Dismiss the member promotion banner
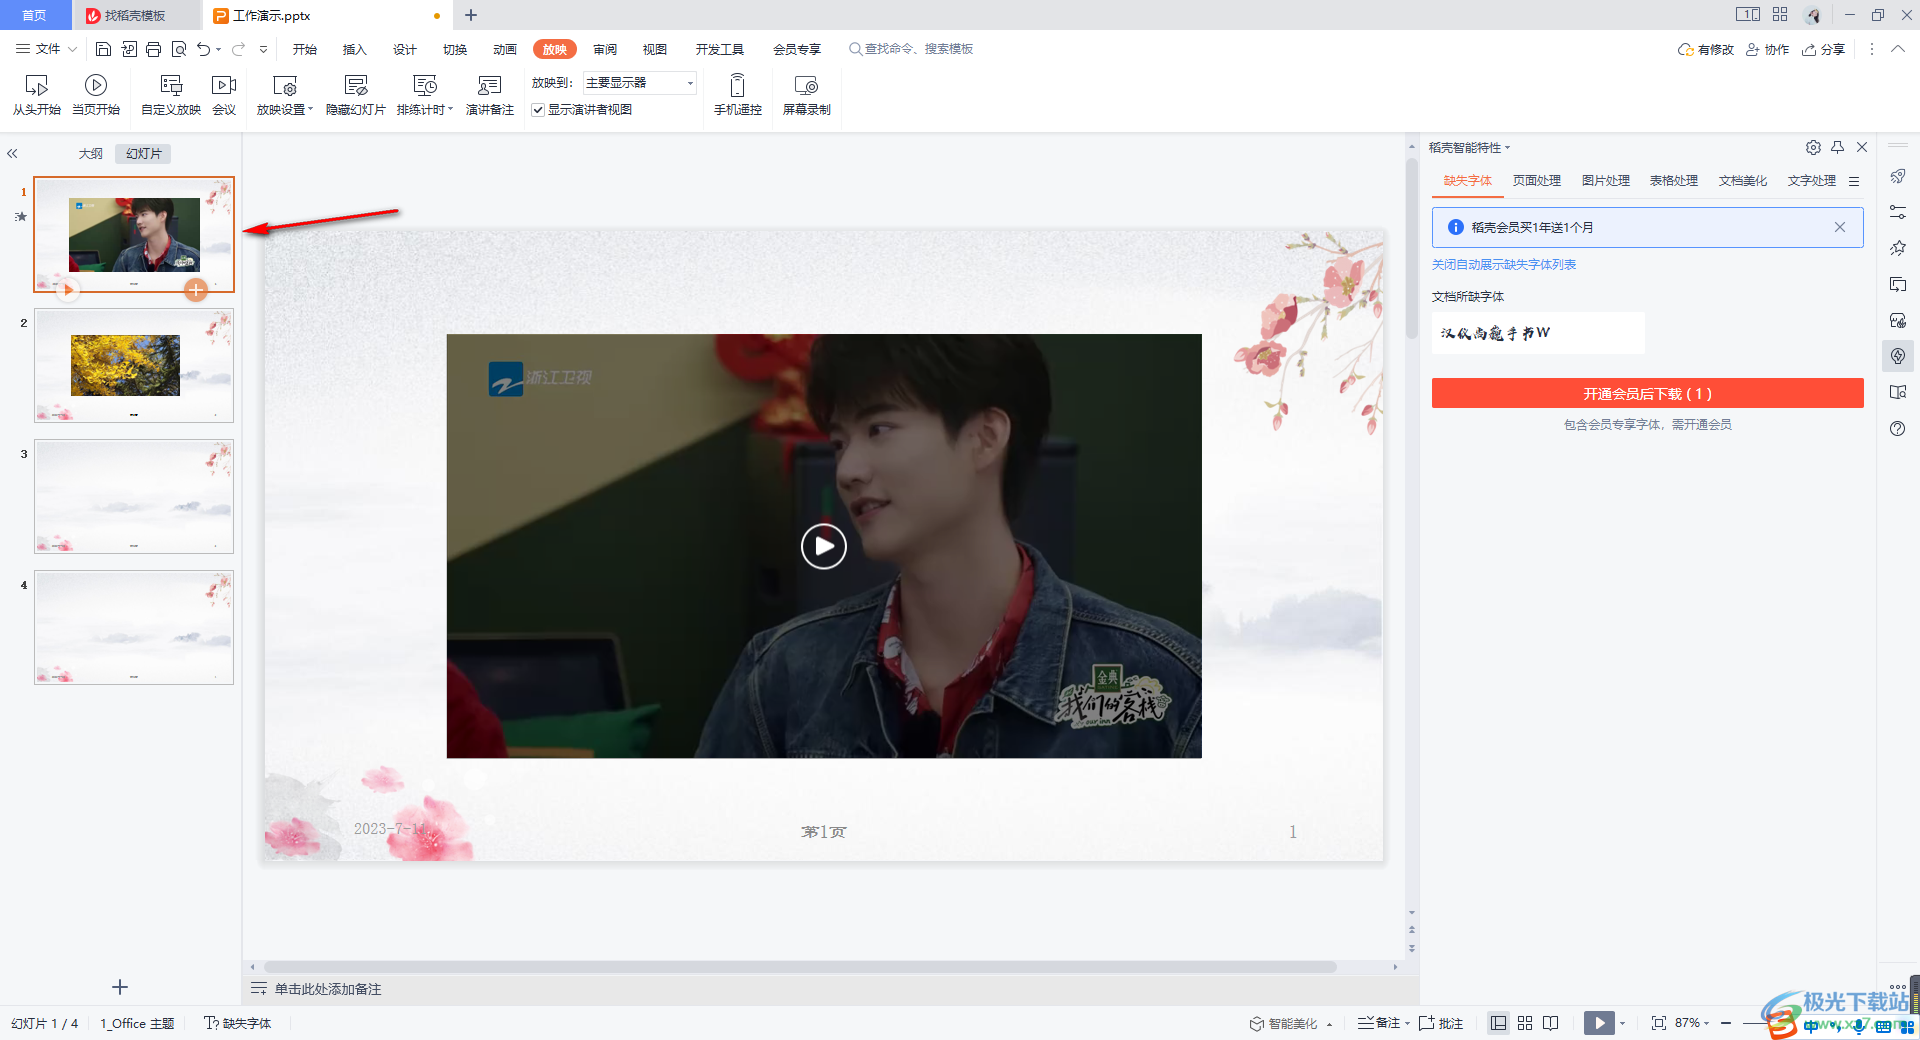1920x1040 pixels. [x=1840, y=227]
